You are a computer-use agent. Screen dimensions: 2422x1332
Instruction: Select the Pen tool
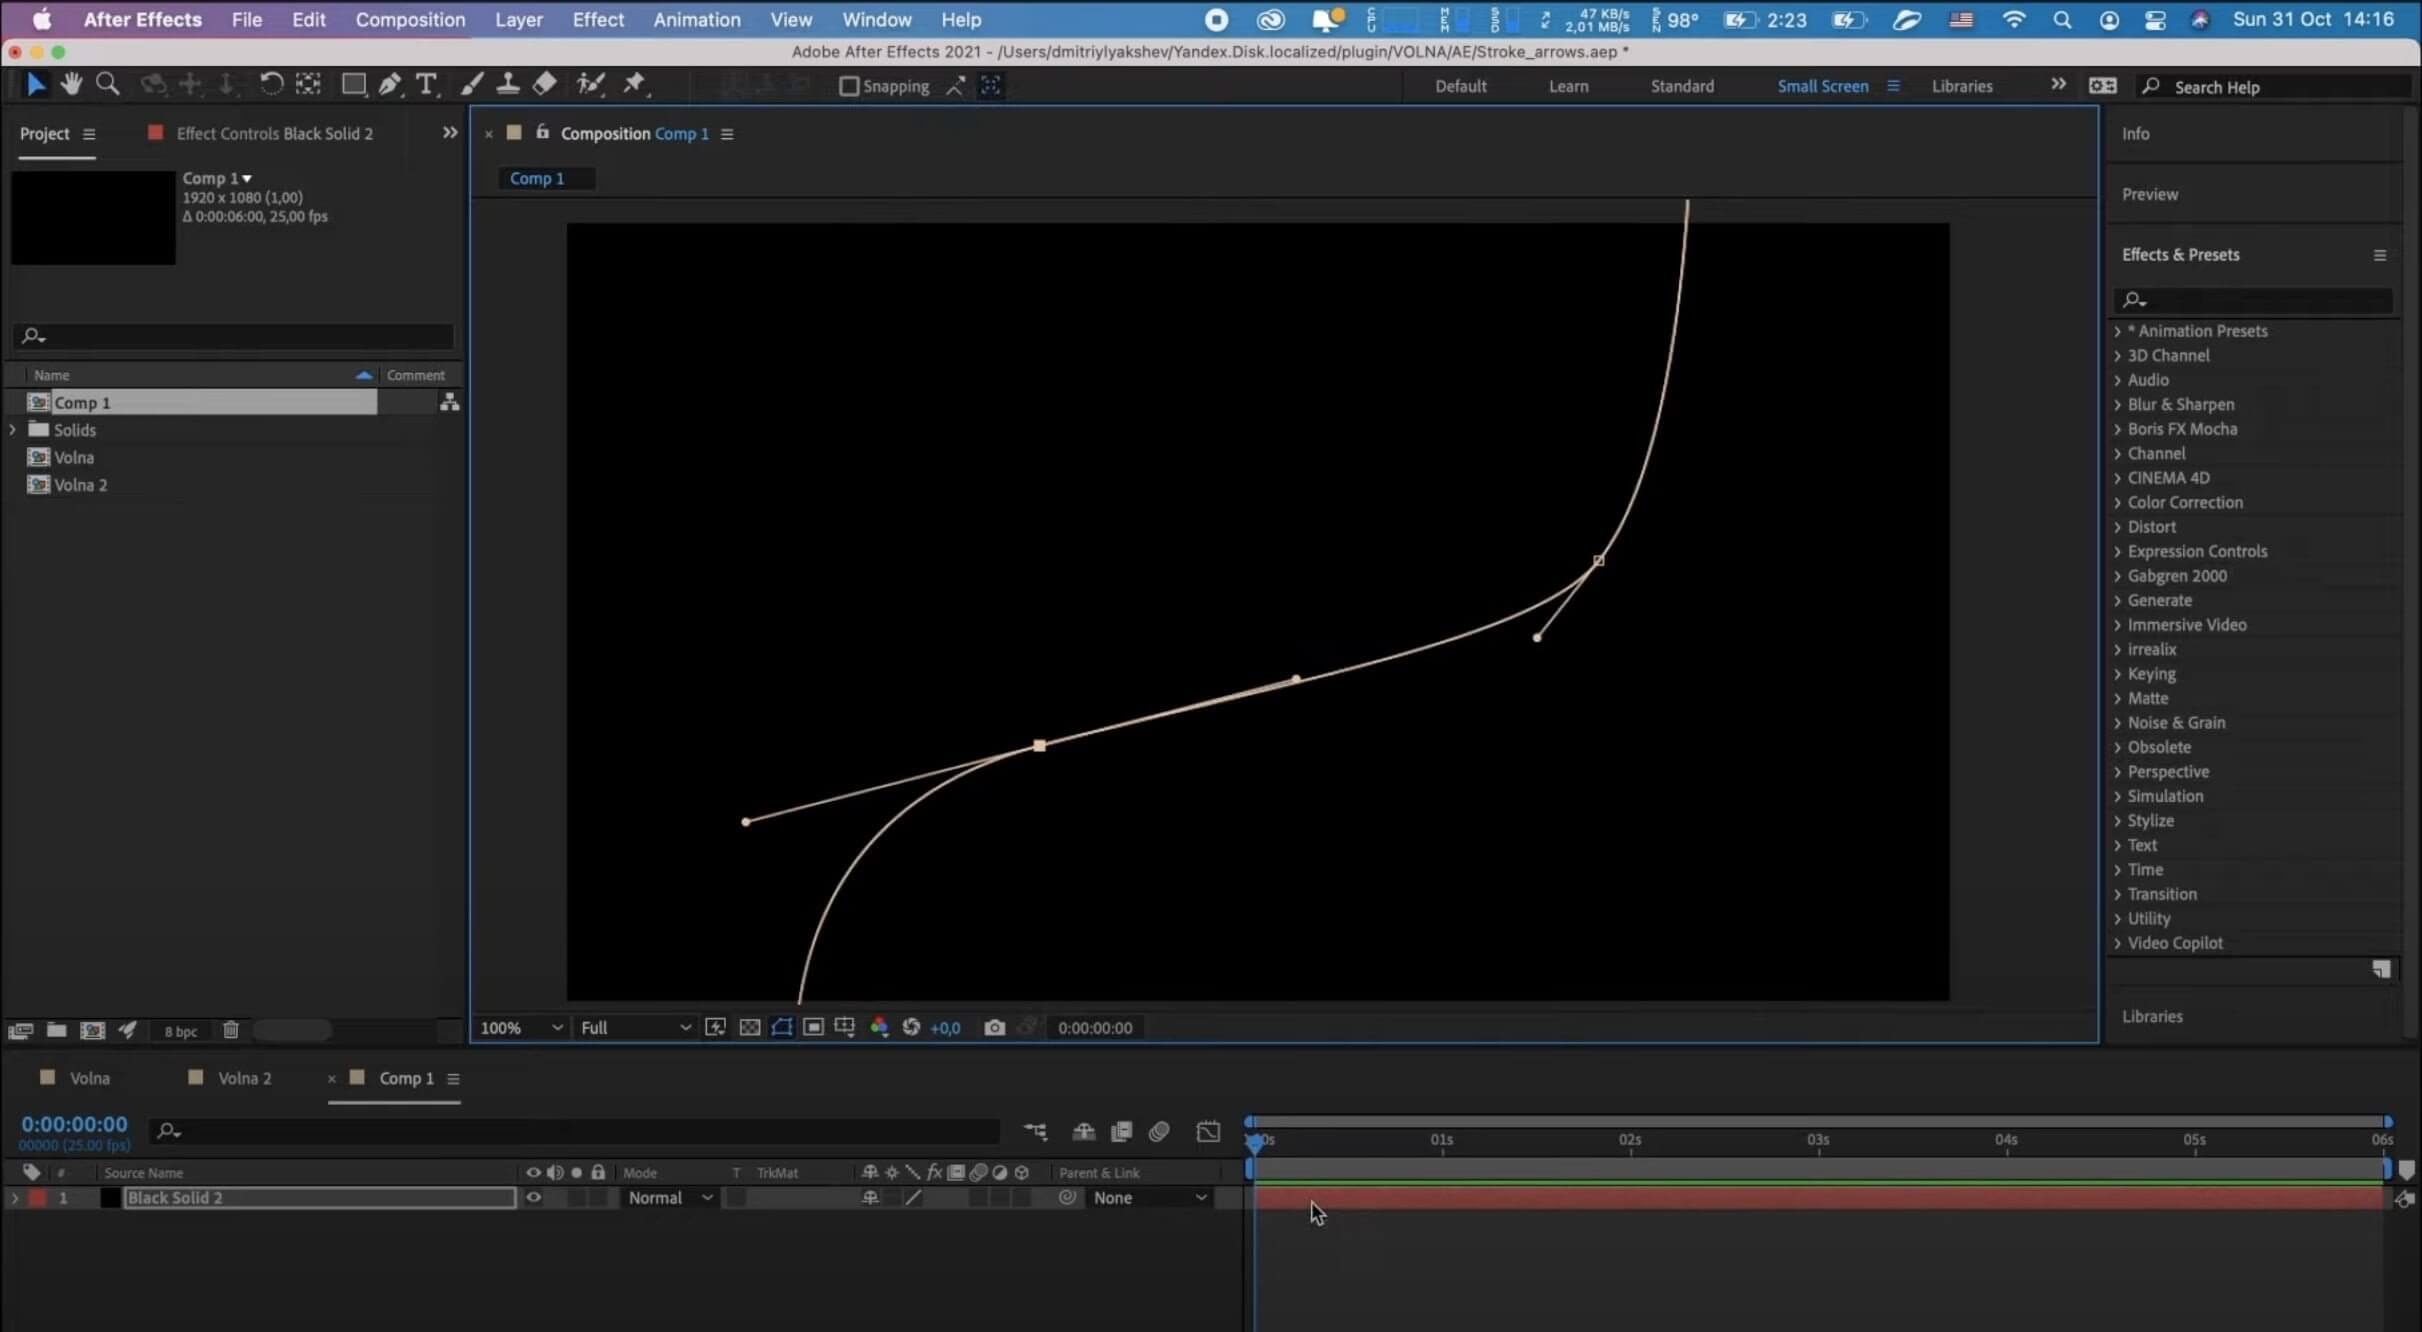tap(390, 85)
